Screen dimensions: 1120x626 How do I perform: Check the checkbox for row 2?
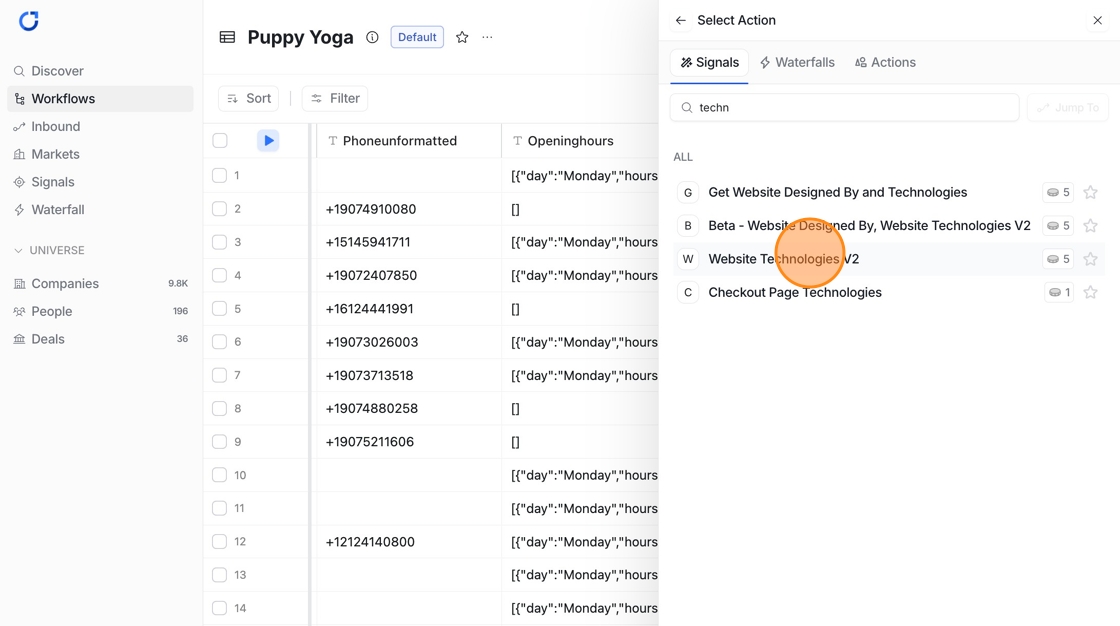pyautogui.click(x=219, y=209)
